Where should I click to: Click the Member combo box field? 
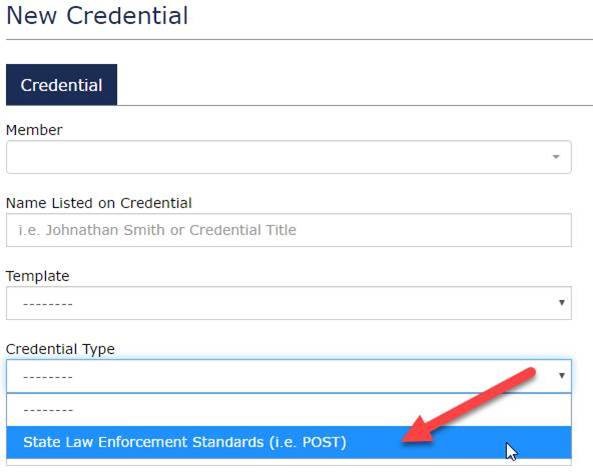(289, 157)
